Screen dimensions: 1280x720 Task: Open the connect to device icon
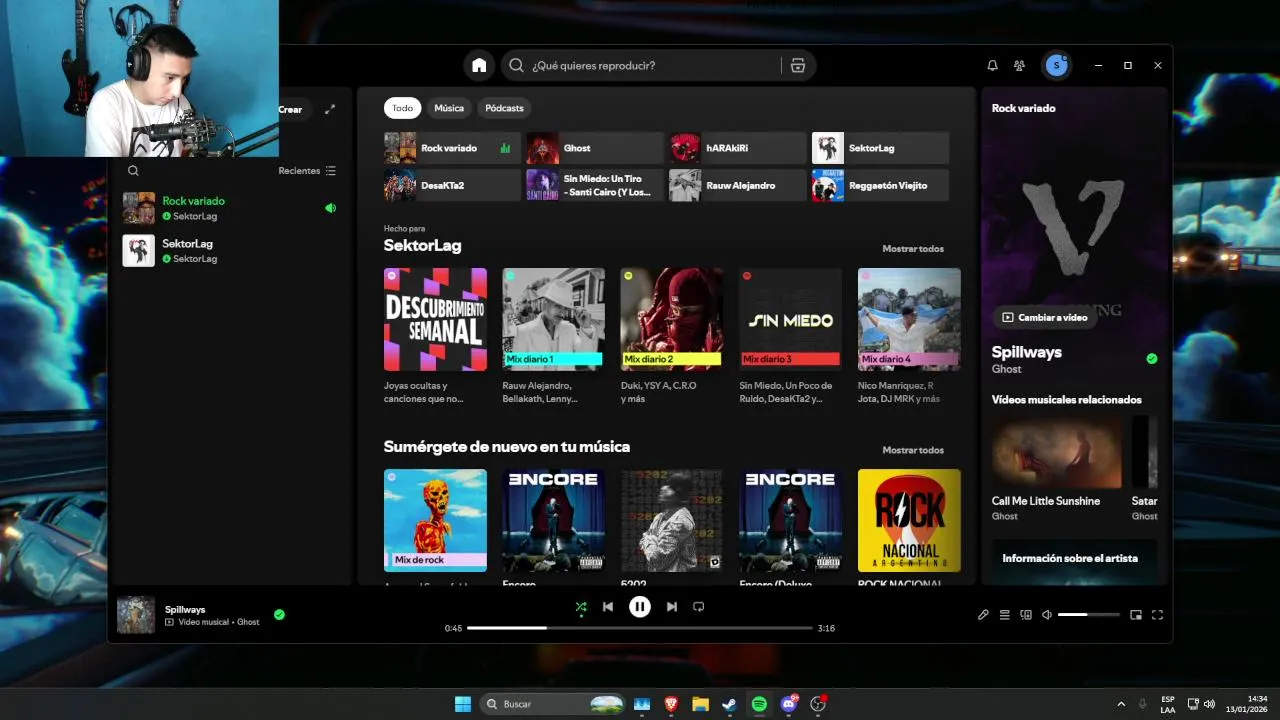coord(1025,615)
